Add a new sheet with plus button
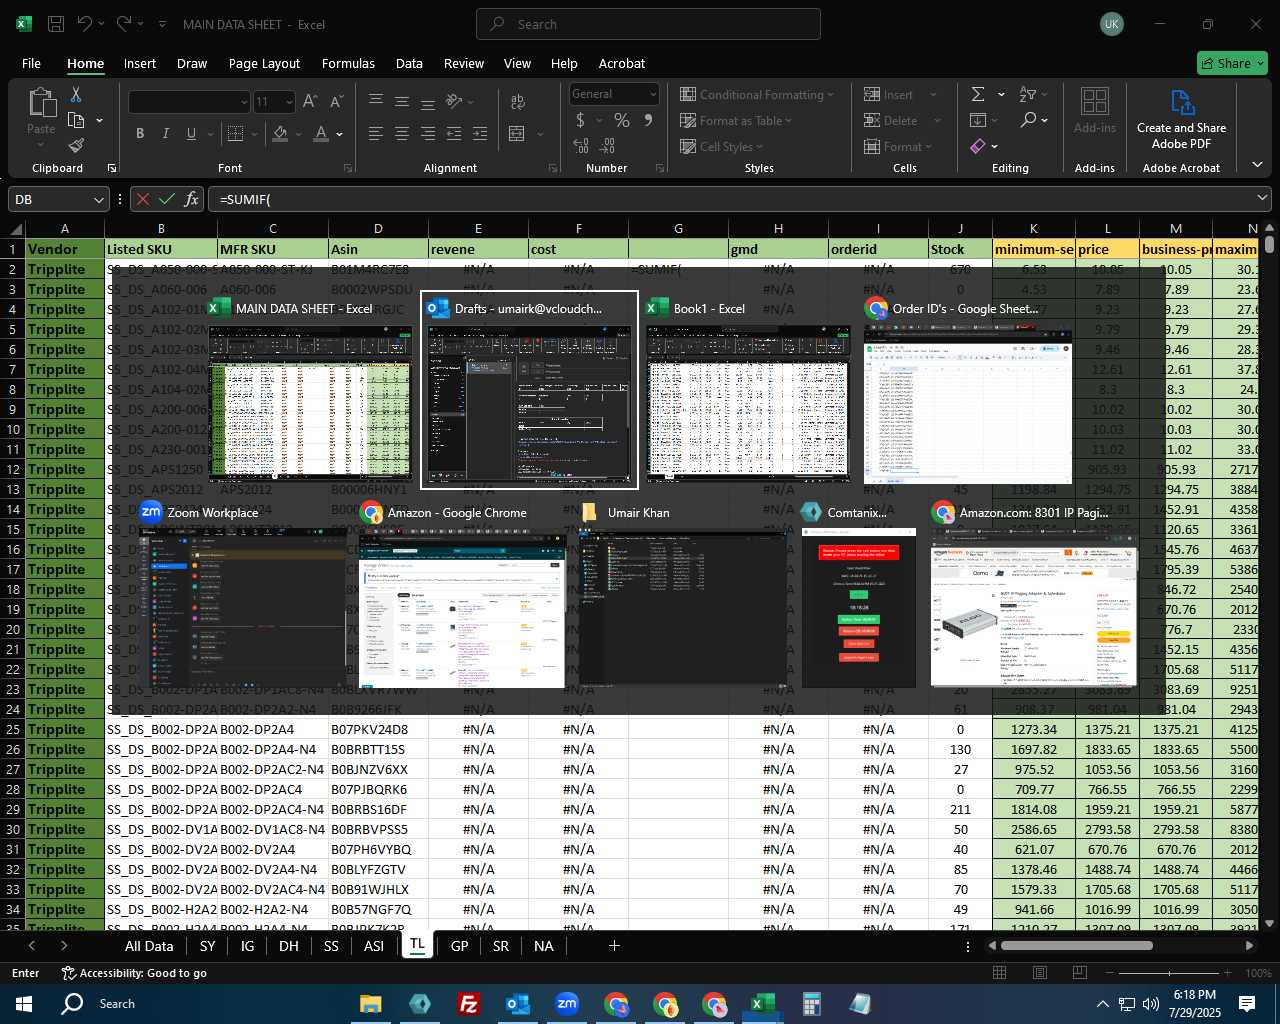Viewport: 1280px width, 1024px height. coord(614,946)
